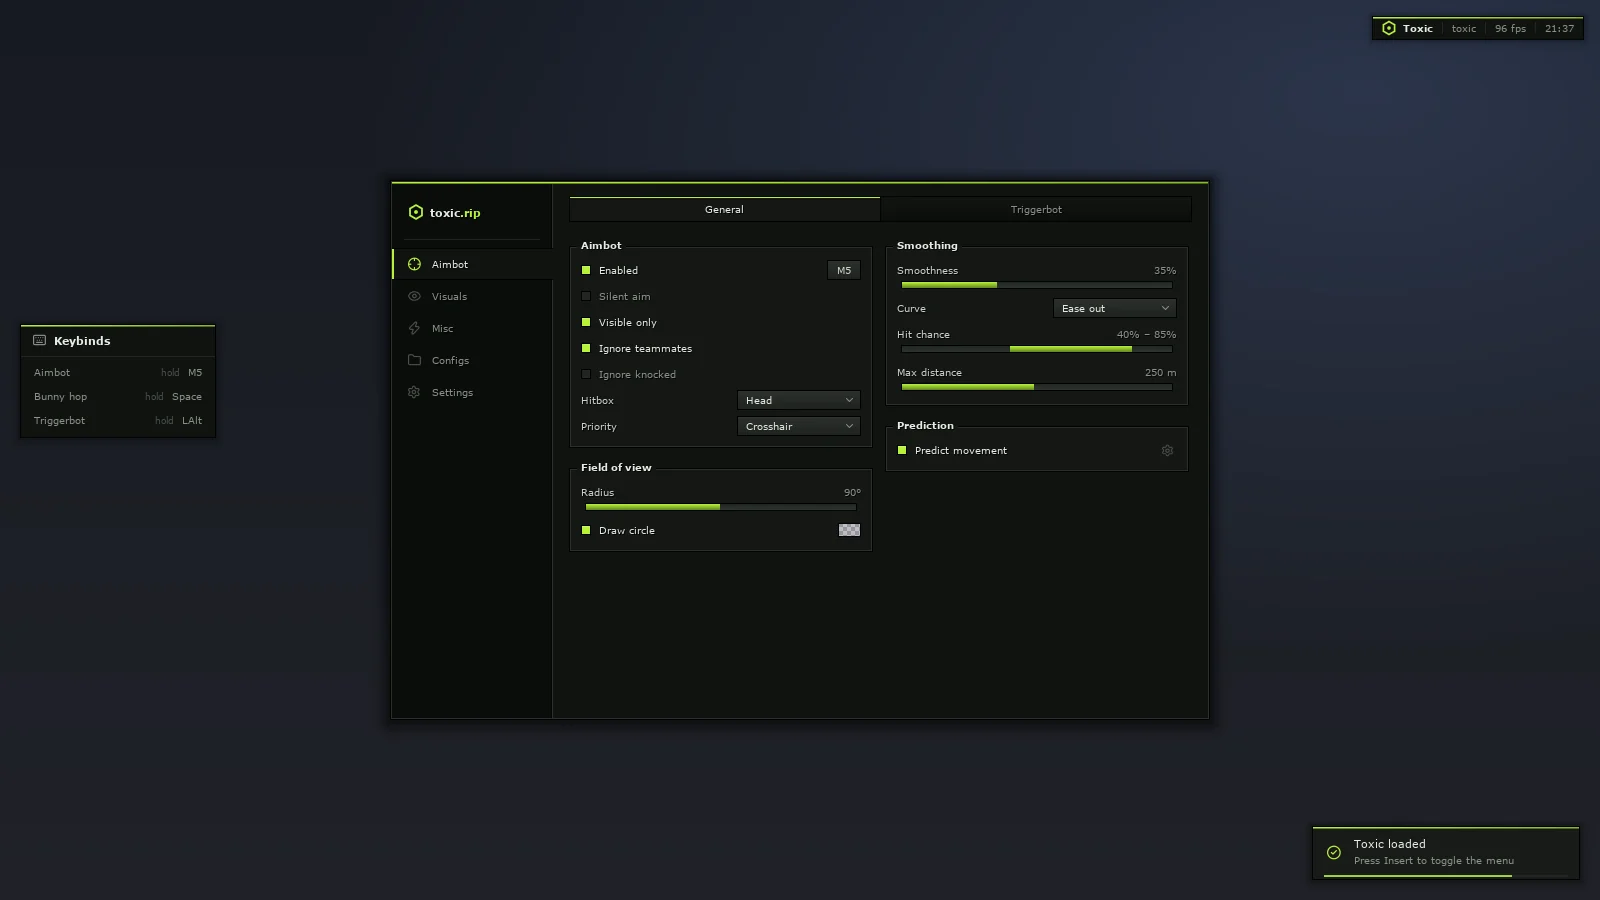Adjust the Field of view Radius slider
The width and height of the screenshot is (1600, 900).
(x=721, y=507)
